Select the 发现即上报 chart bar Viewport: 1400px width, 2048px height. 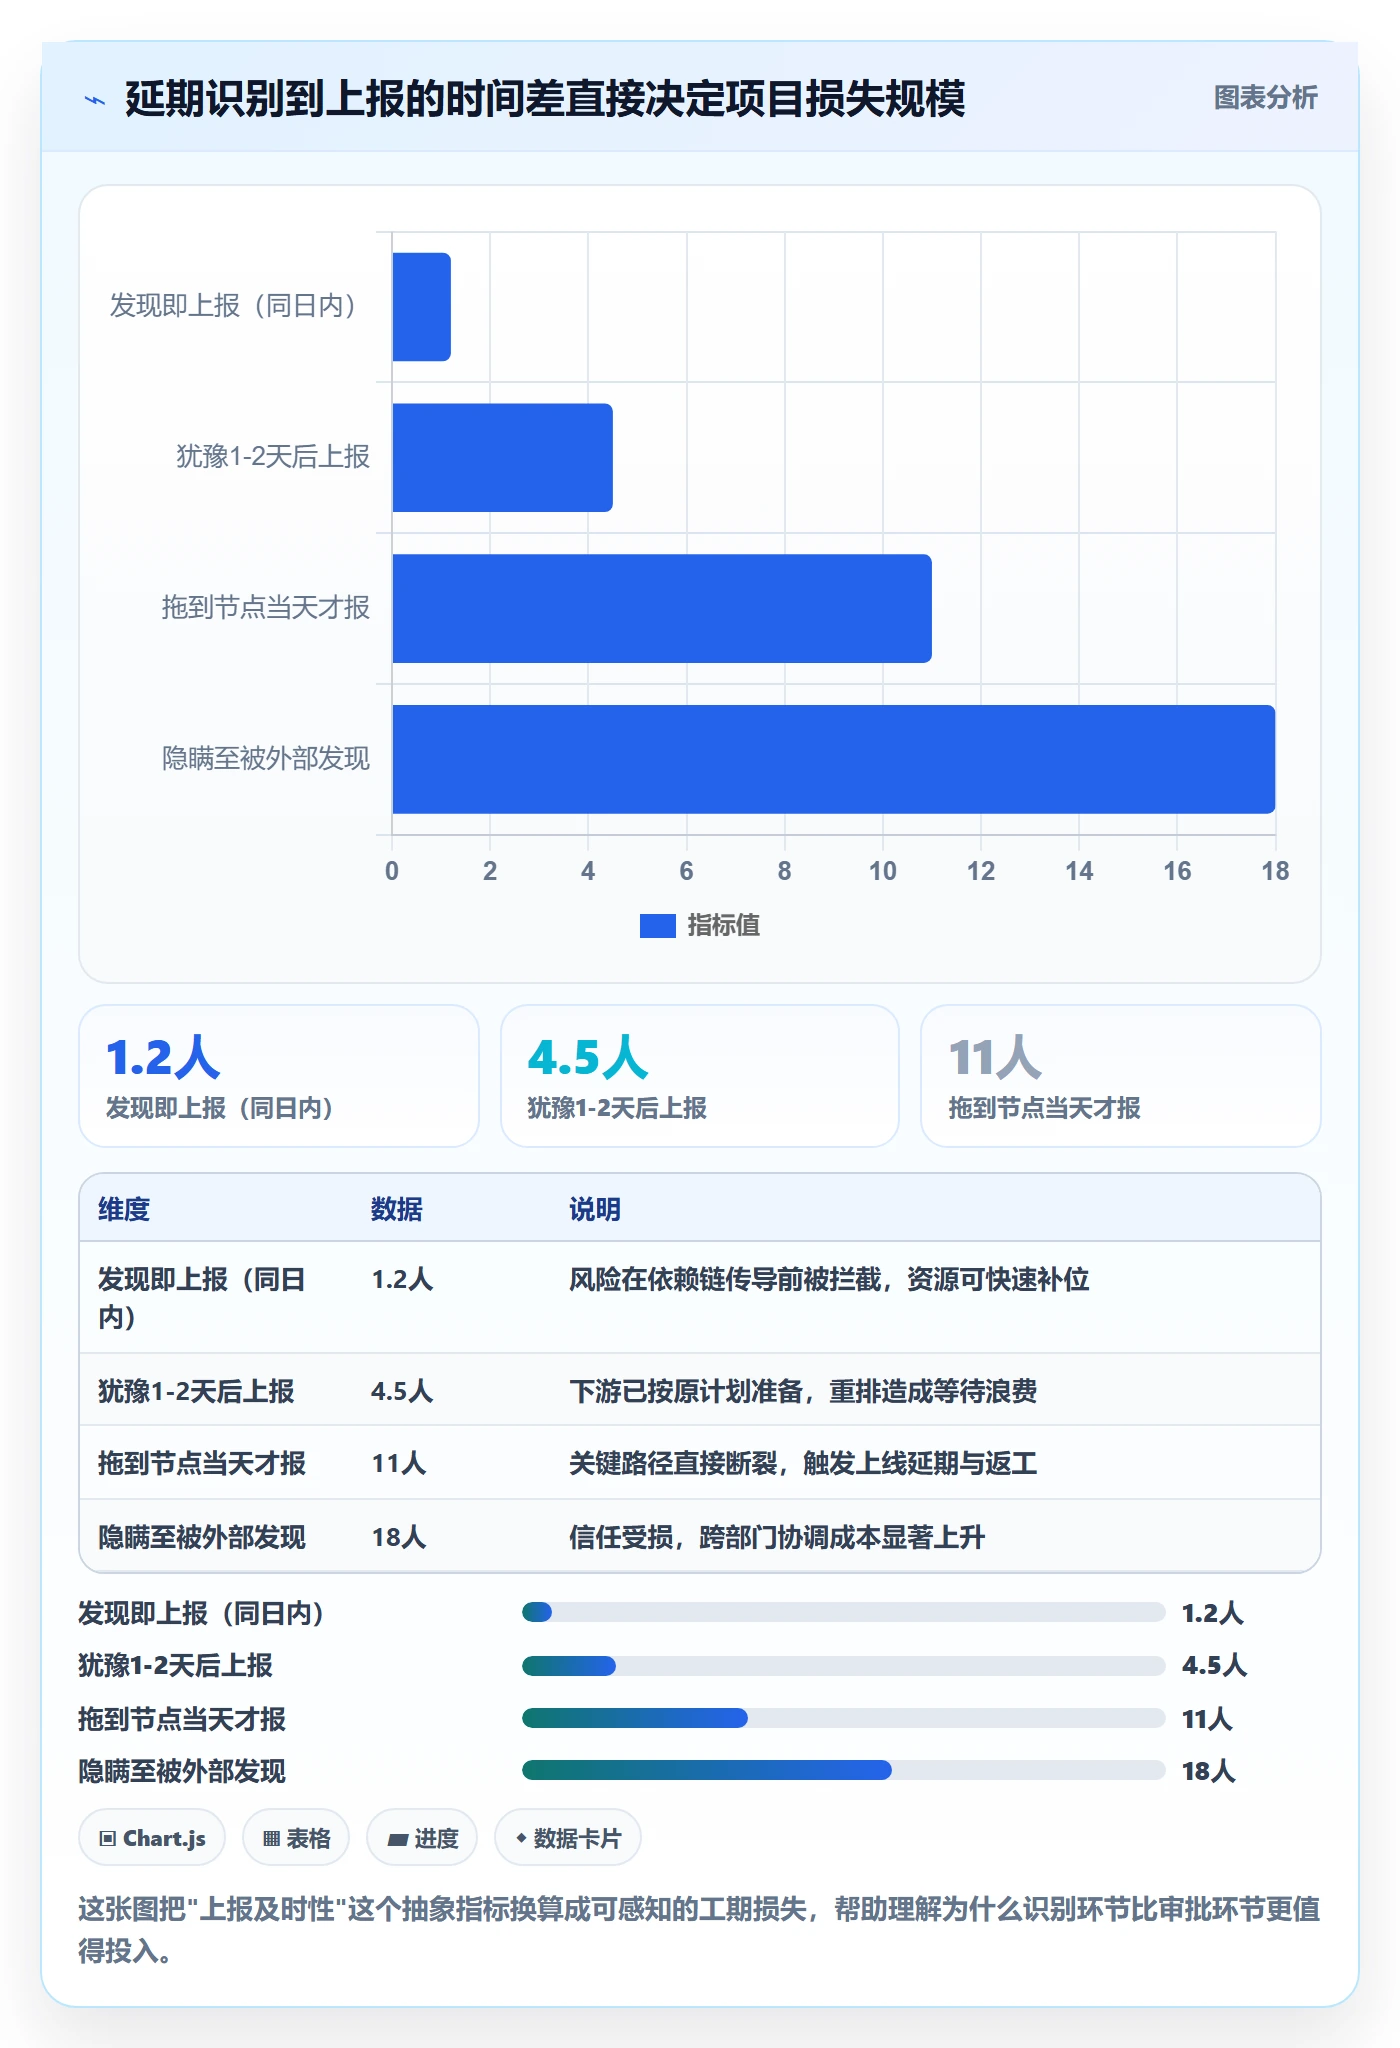[421, 307]
